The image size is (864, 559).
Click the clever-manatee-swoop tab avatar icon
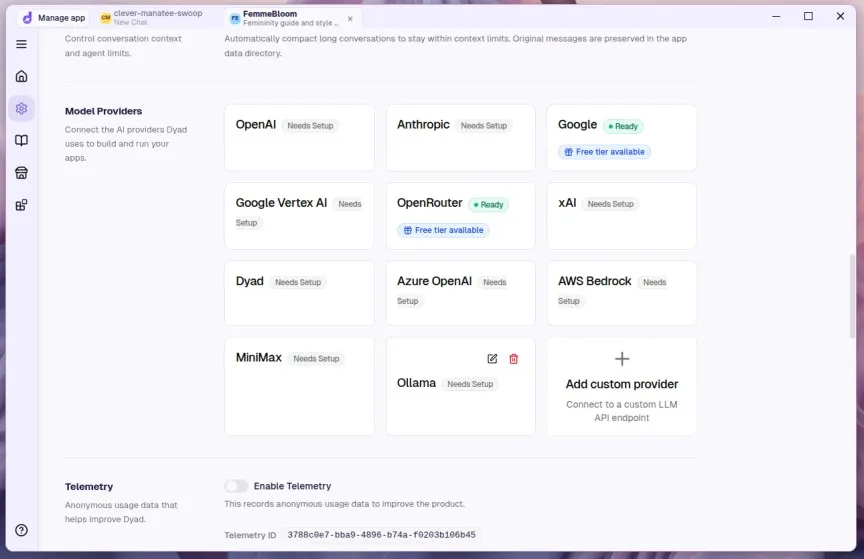(x=105, y=18)
